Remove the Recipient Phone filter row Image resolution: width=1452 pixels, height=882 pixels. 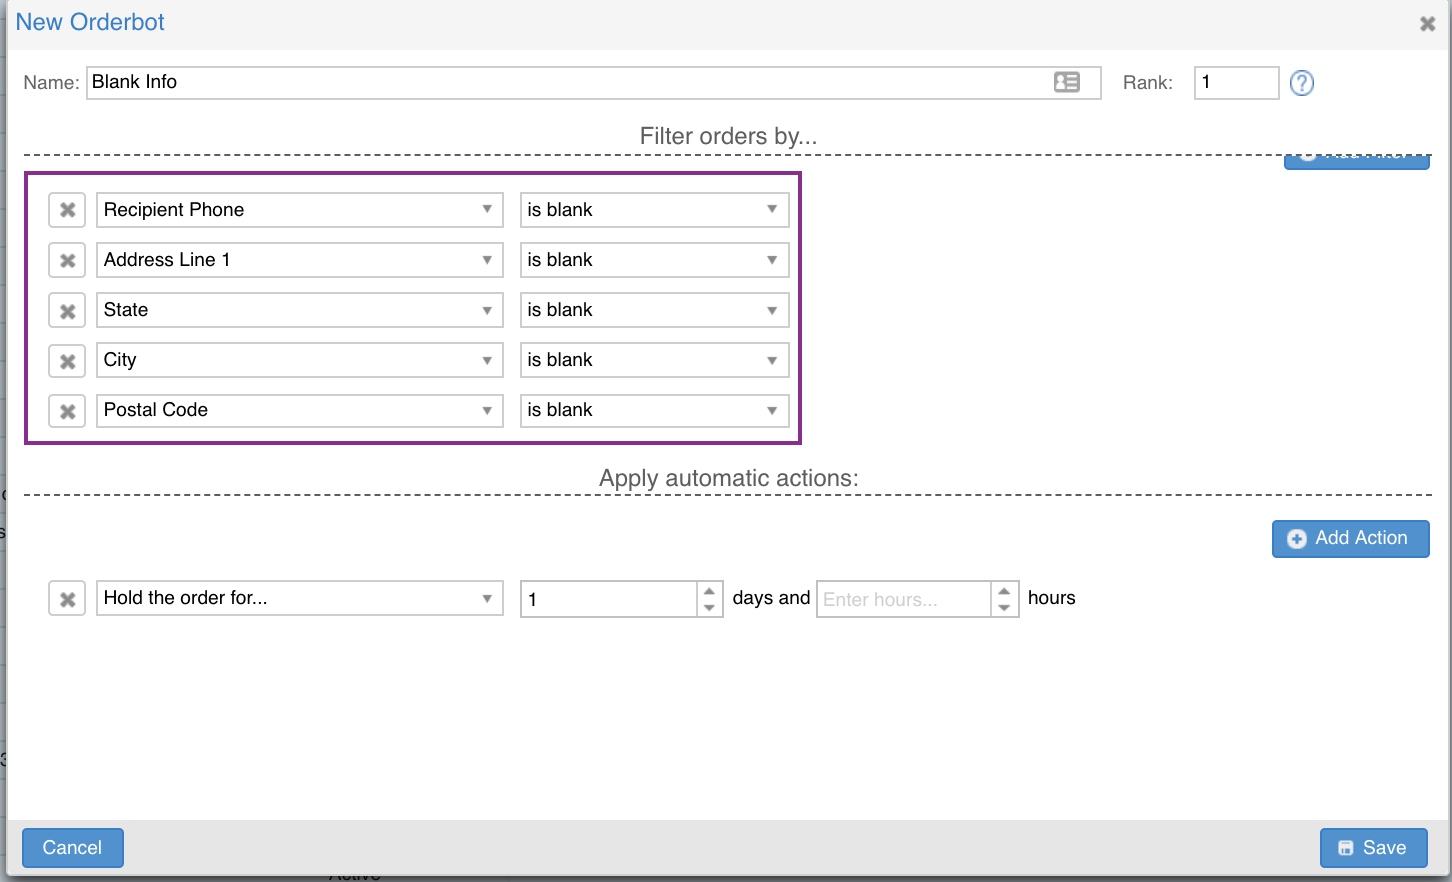[67, 210]
